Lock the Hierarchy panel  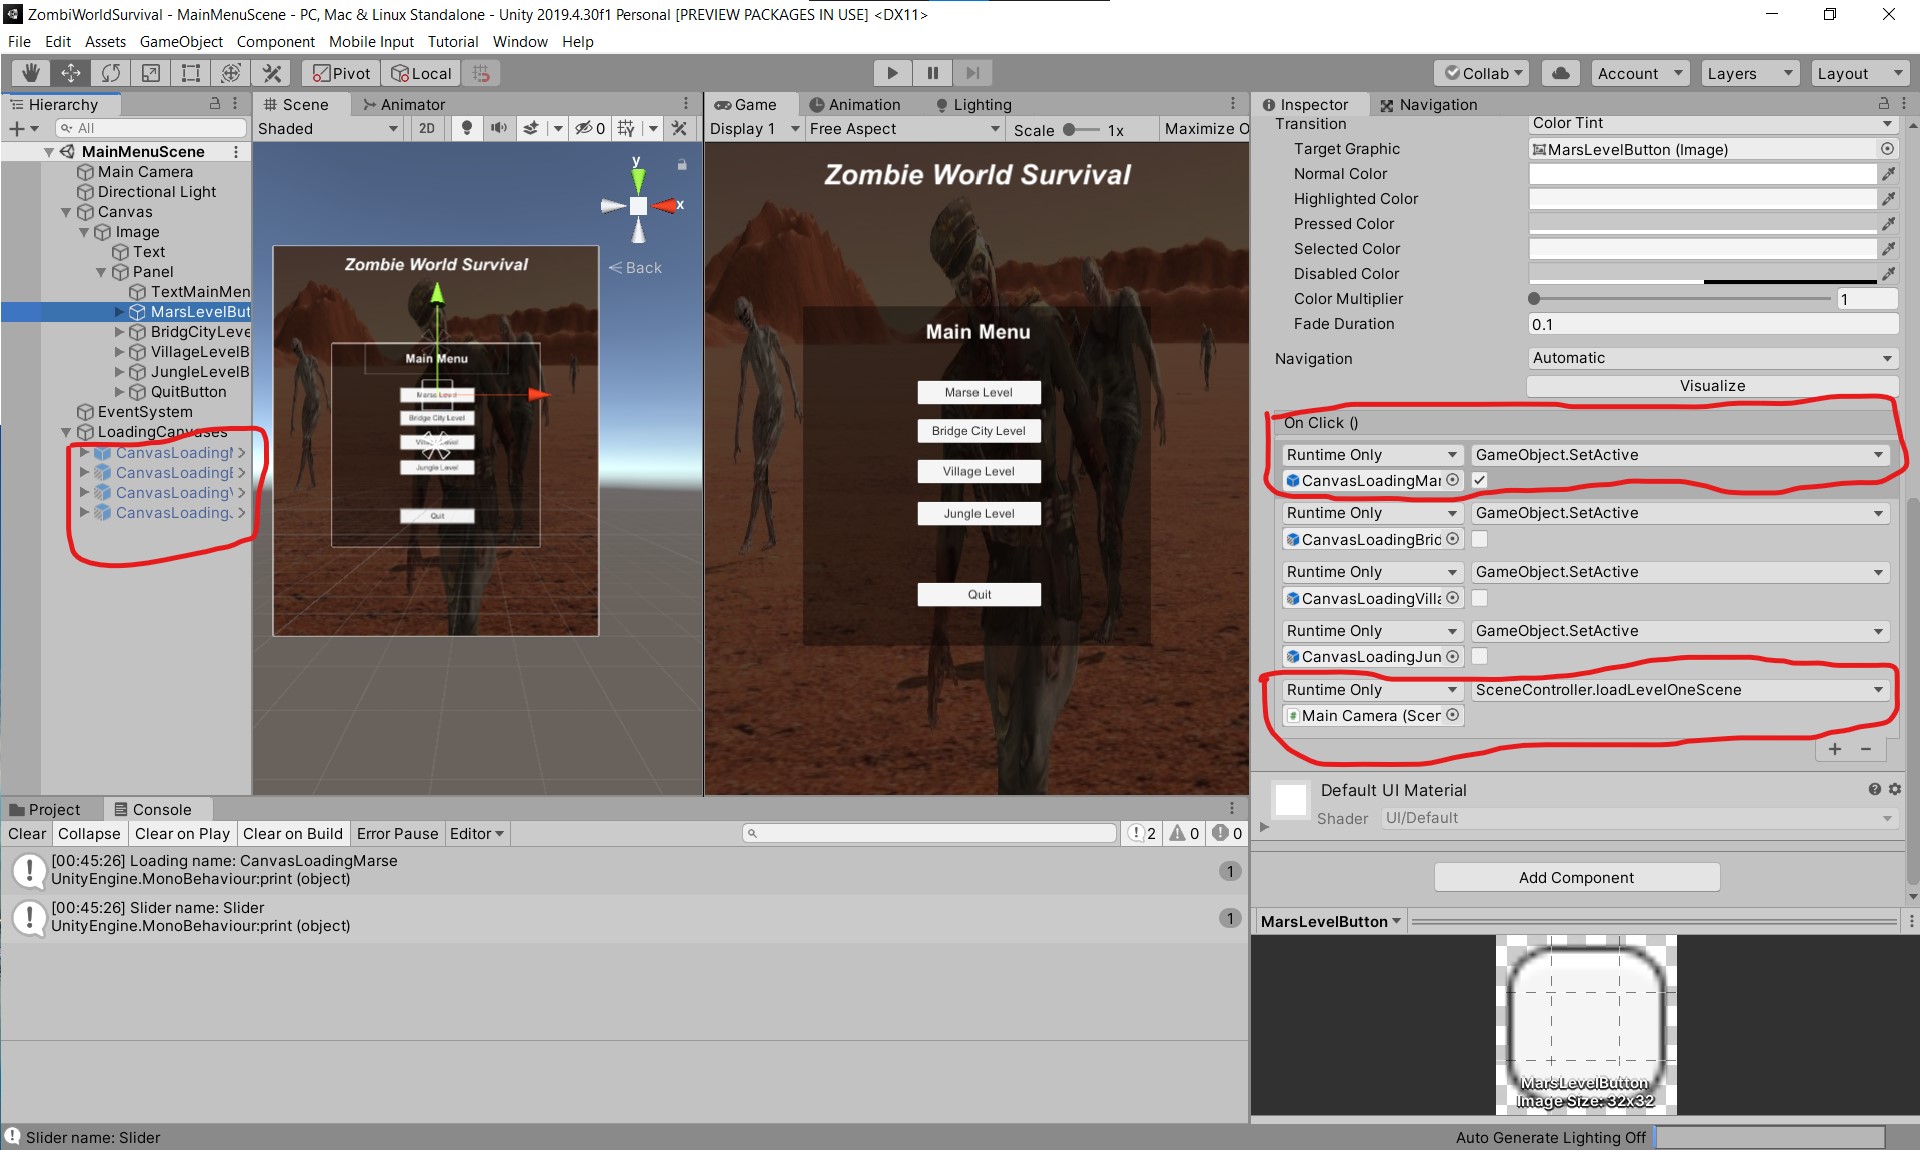point(214,104)
